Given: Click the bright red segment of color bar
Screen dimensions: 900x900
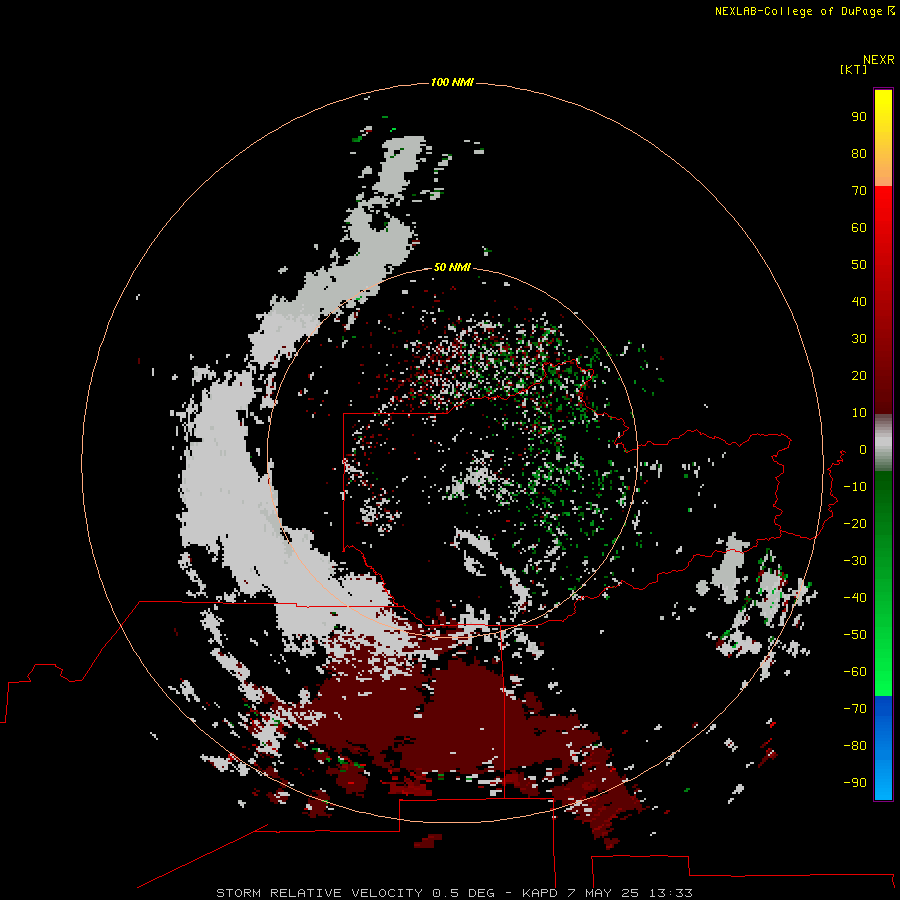Looking at the screenshot, I should coord(883,300).
